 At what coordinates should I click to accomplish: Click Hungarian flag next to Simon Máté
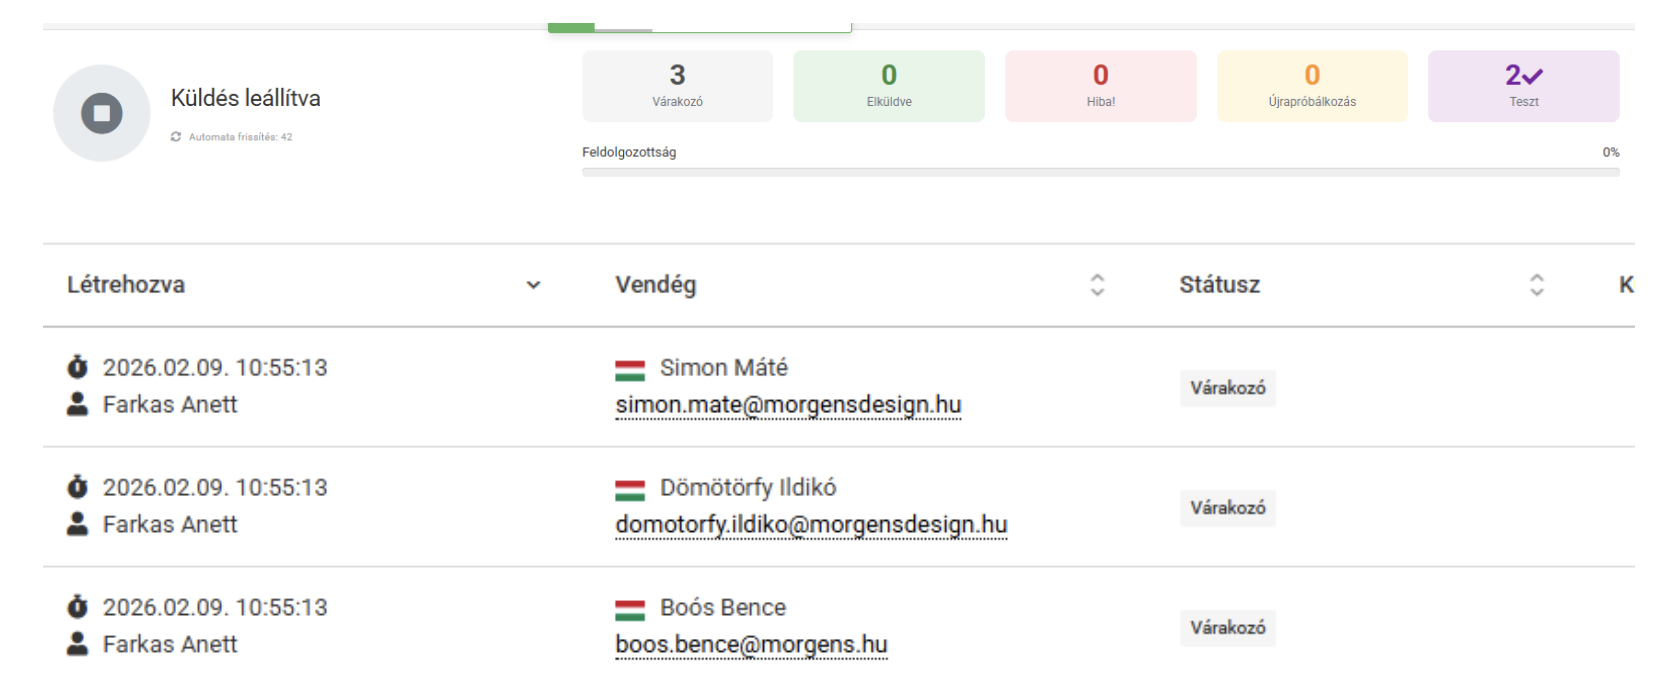click(630, 369)
